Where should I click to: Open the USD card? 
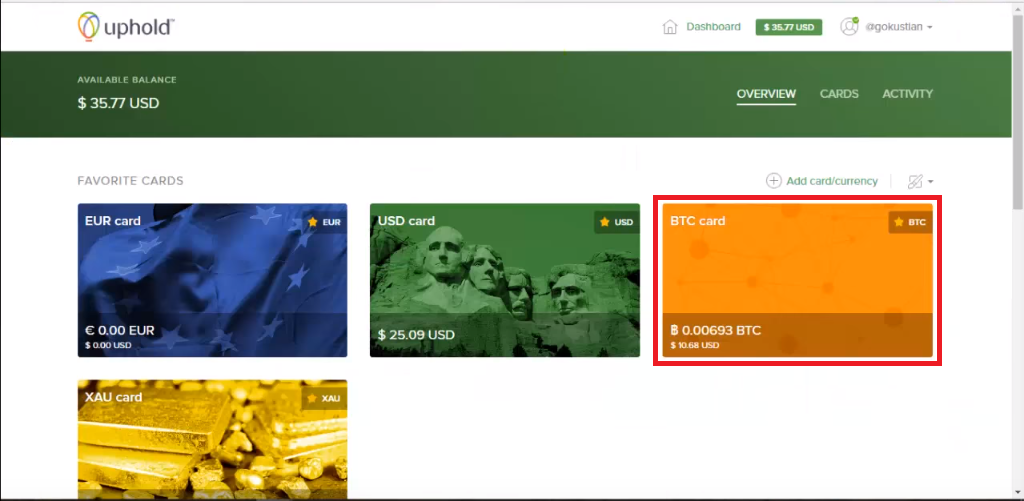(x=505, y=280)
